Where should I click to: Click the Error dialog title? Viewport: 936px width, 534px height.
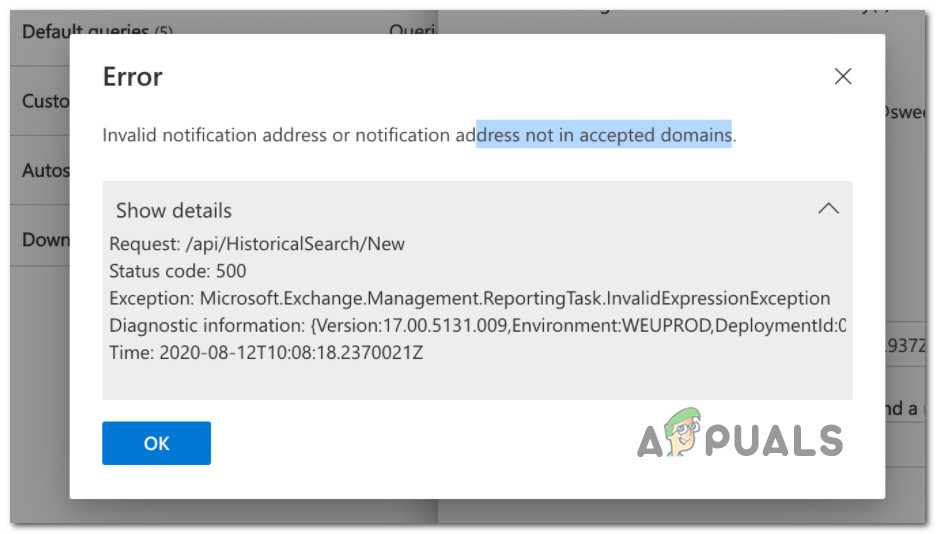coord(132,77)
